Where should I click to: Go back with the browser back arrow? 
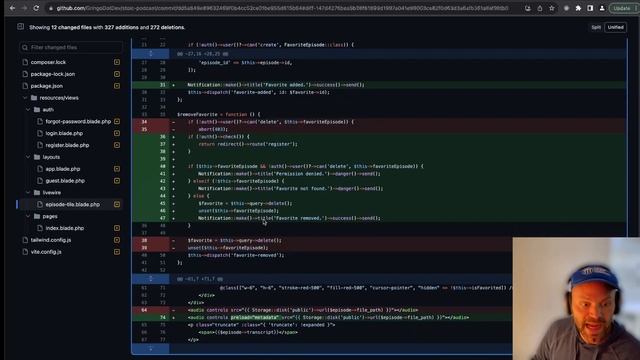tap(12, 8)
